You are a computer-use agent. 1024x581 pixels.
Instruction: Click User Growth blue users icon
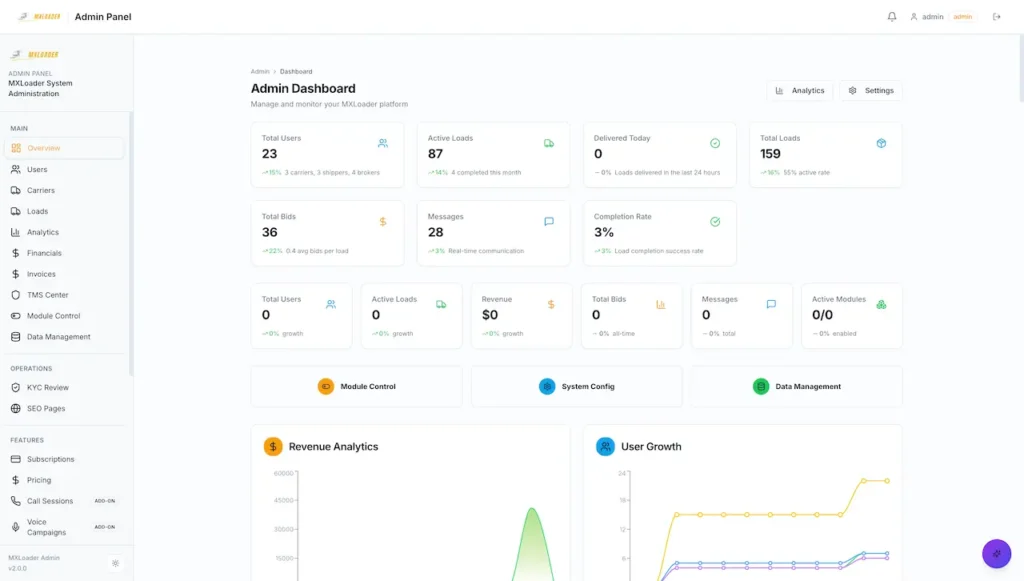pyautogui.click(x=605, y=447)
